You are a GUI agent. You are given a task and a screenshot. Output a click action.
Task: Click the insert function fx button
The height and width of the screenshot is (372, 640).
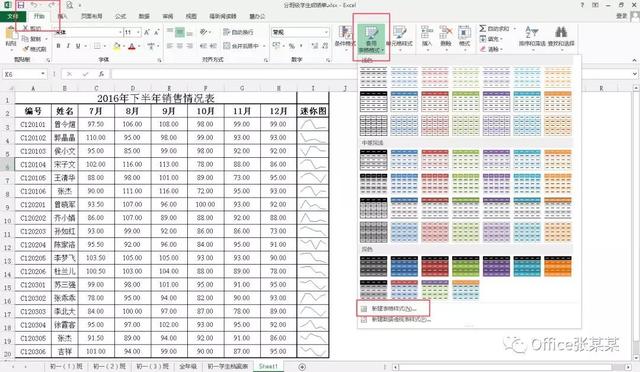coord(101,74)
